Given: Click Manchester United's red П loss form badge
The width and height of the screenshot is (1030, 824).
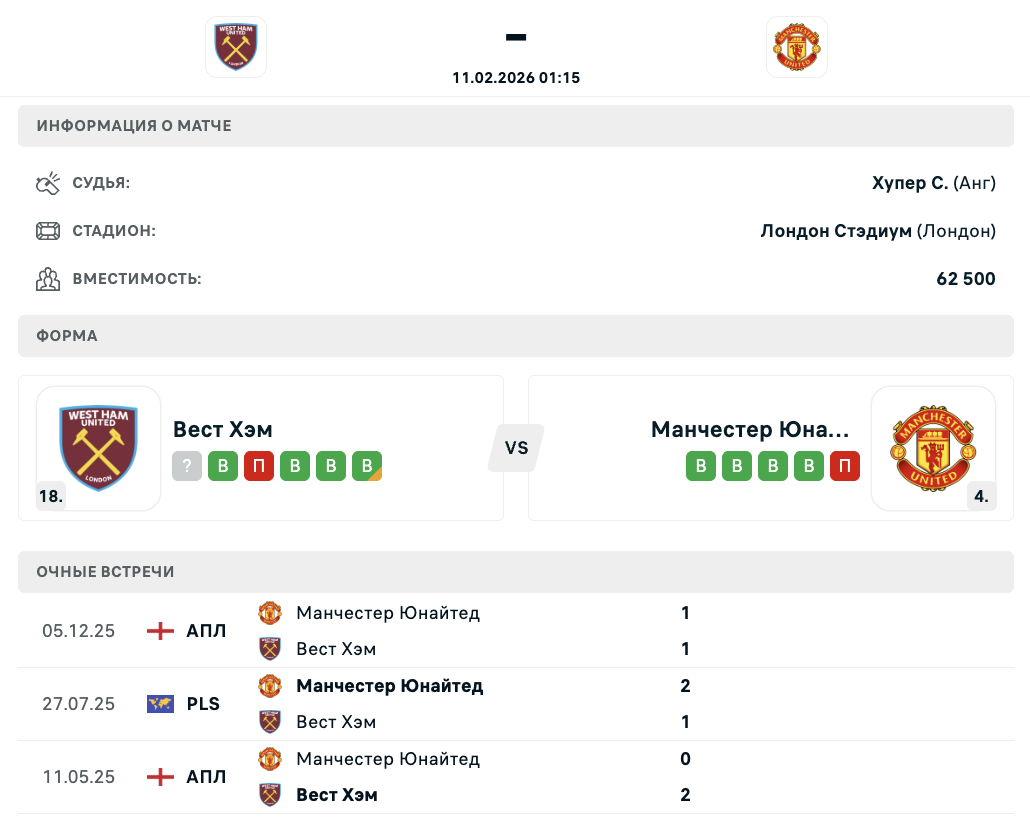Looking at the screenshot, I should (845, 466).
